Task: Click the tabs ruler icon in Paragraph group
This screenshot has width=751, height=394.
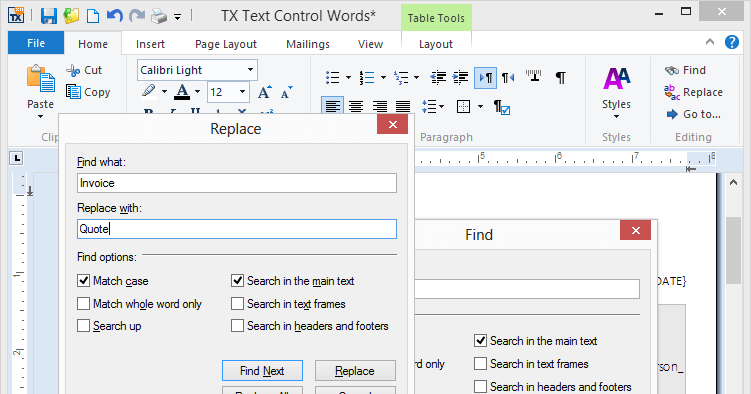Action: coord(533,77)
